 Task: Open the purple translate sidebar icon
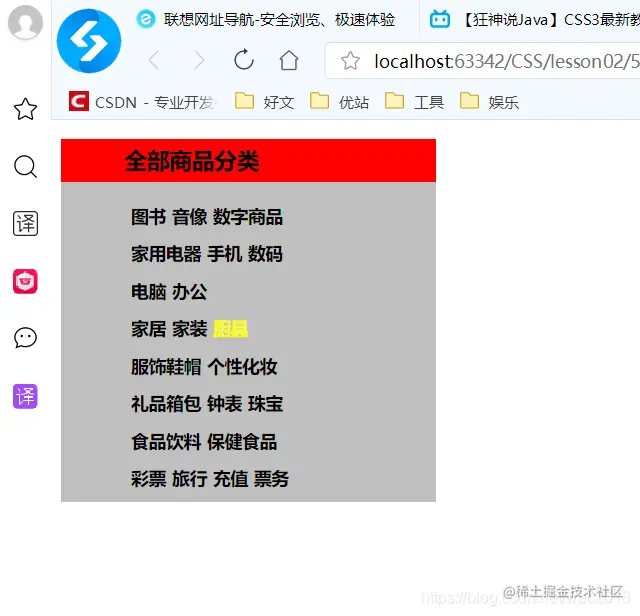(x=25, y=396)
